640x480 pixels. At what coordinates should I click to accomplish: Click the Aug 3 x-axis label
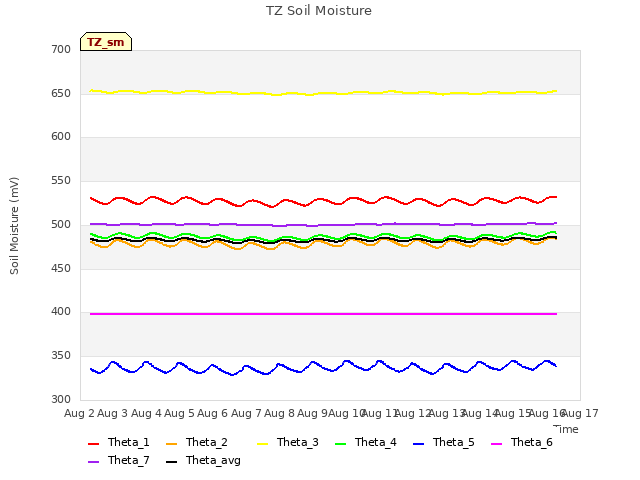(113, 413)
